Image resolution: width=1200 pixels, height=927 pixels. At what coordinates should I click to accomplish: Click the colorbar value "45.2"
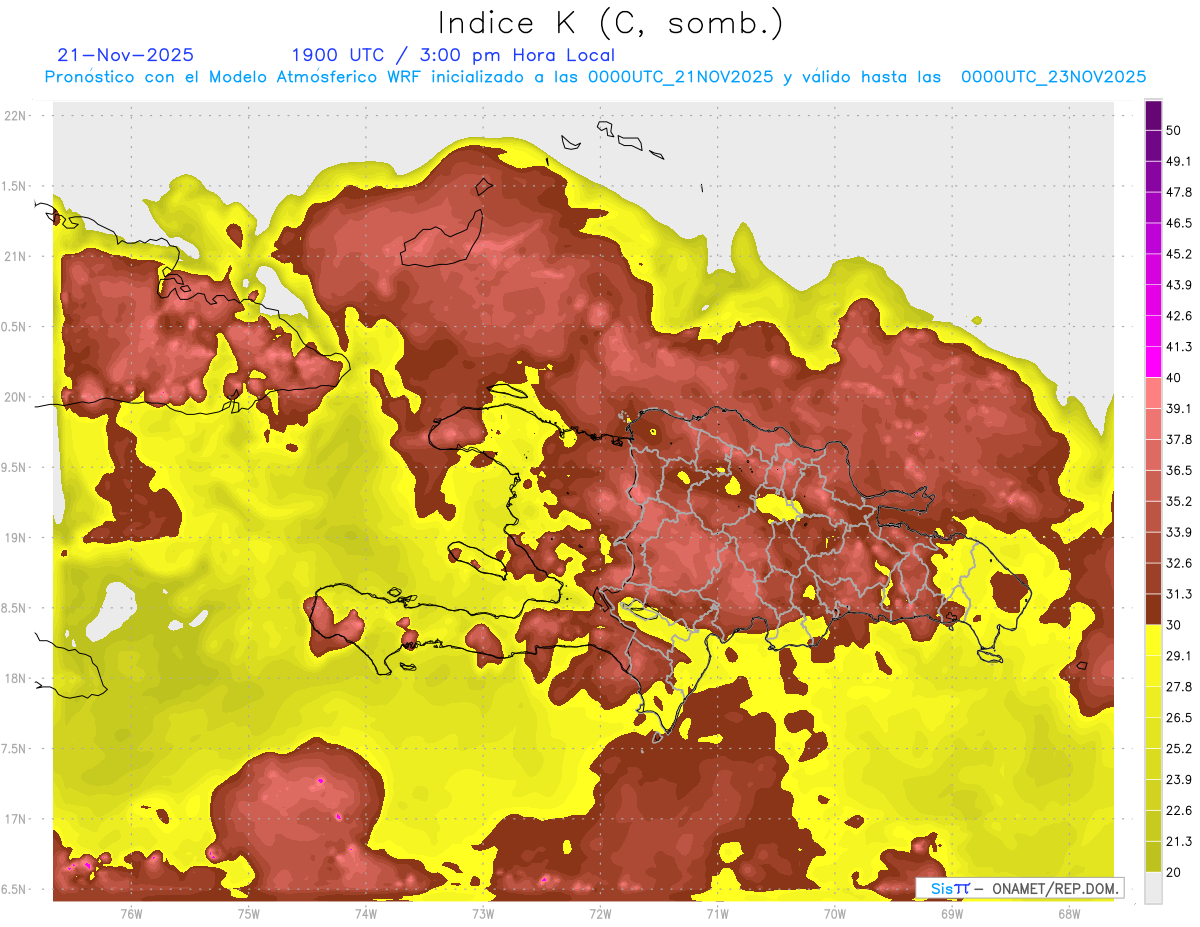tap(1179, 254)
